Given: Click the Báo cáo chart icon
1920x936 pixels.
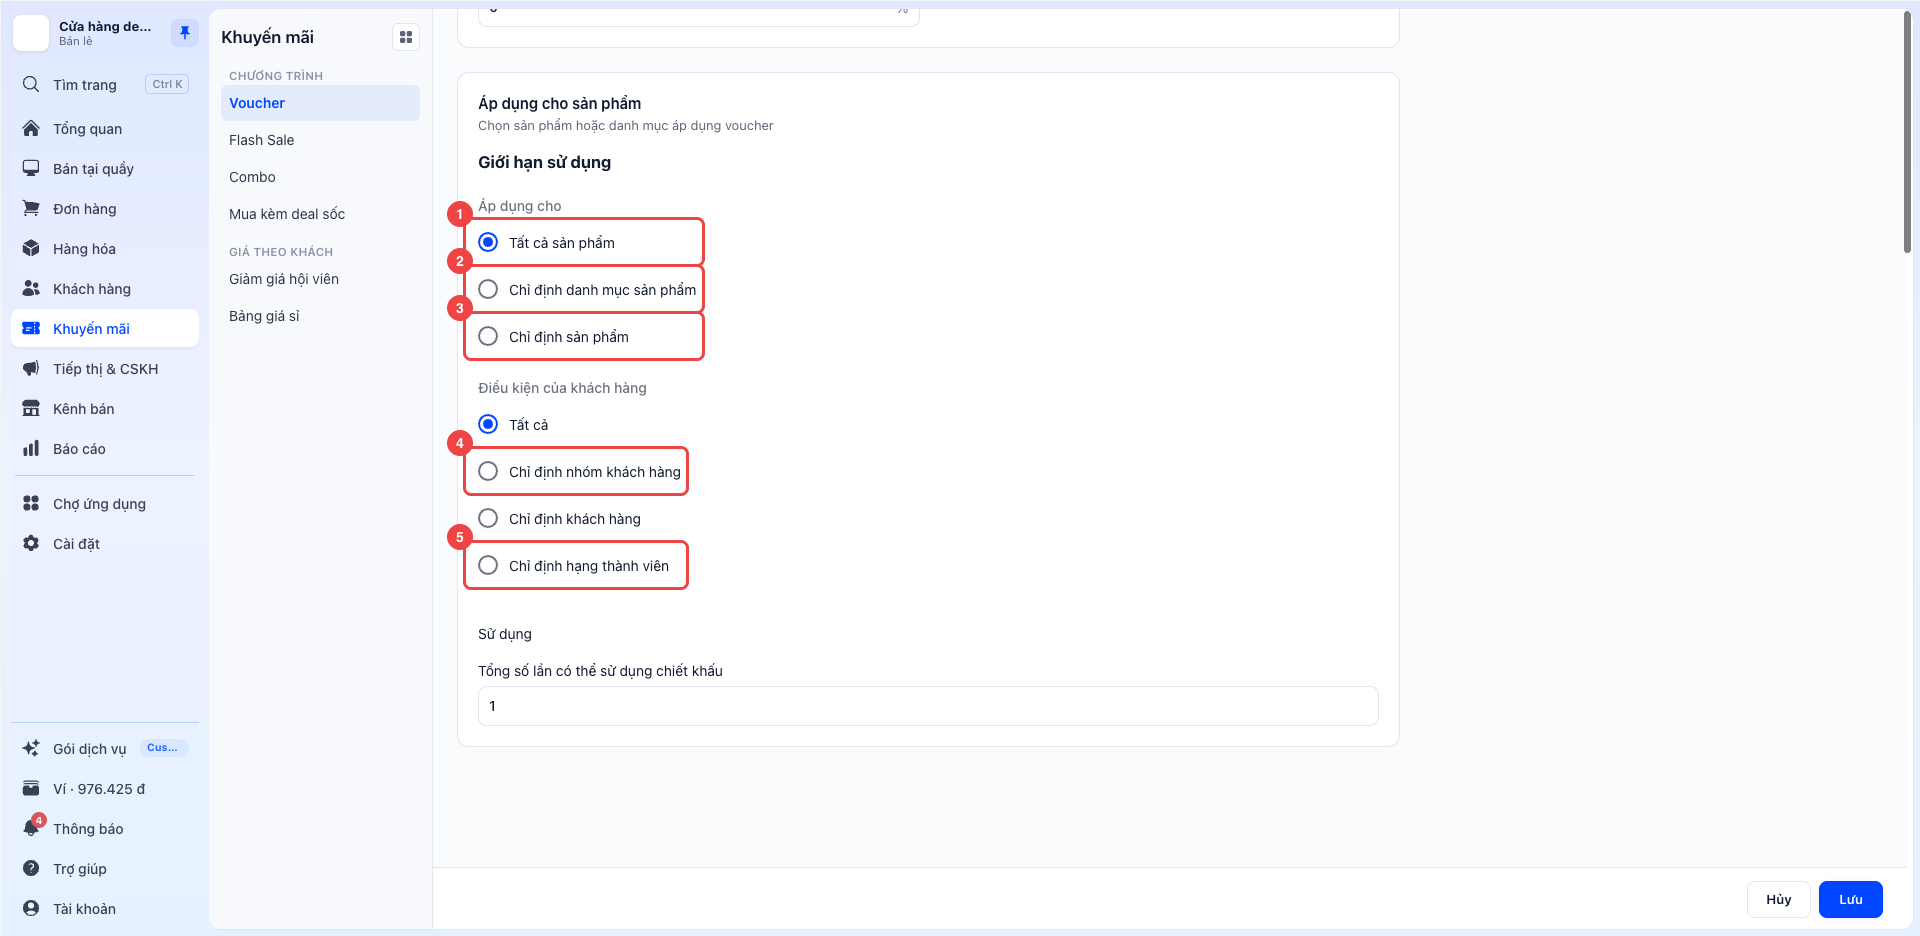Looking at the screenshot, I should click(31, 448).
